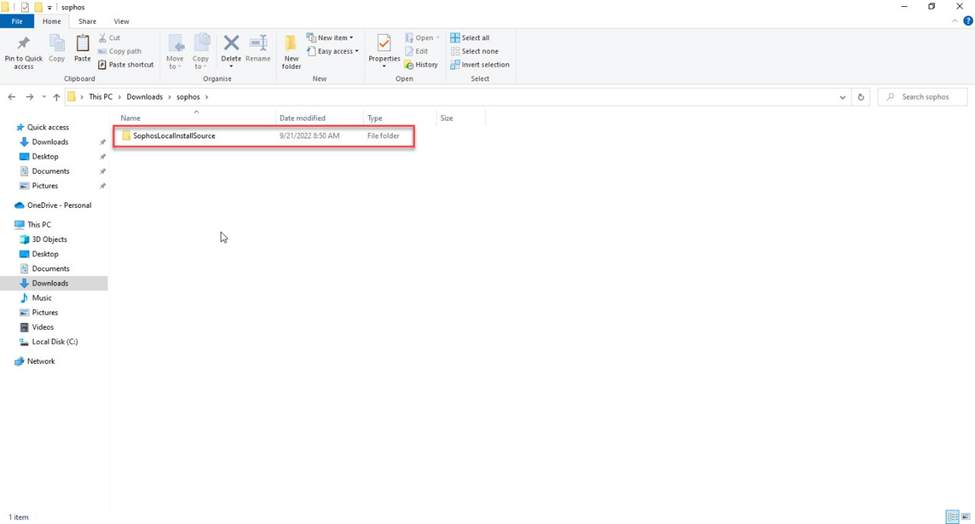The image size is (975, 524).
Task: Click the Search sophos field
Action: click(923, 97)
